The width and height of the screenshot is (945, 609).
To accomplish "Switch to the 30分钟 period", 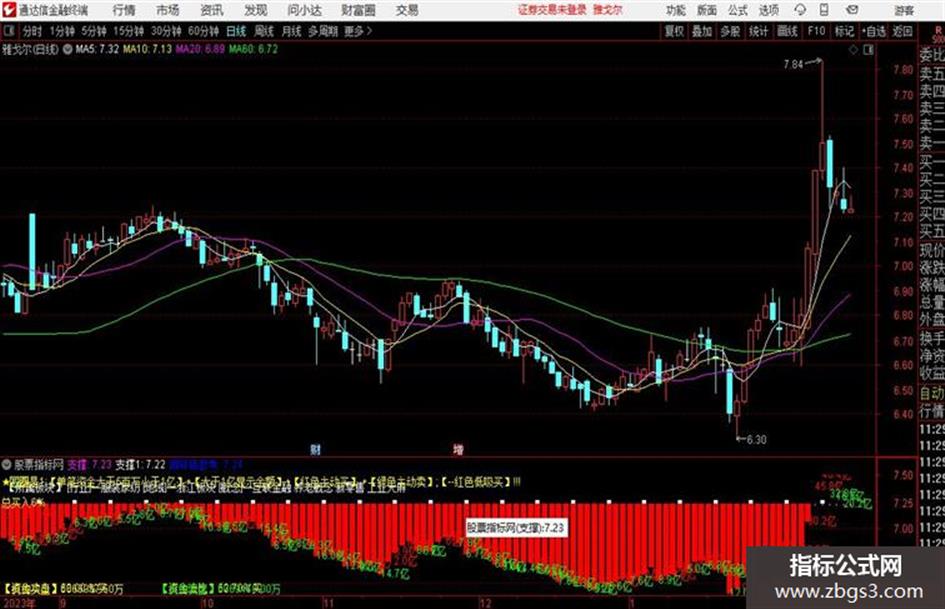I will click(166, 31).
